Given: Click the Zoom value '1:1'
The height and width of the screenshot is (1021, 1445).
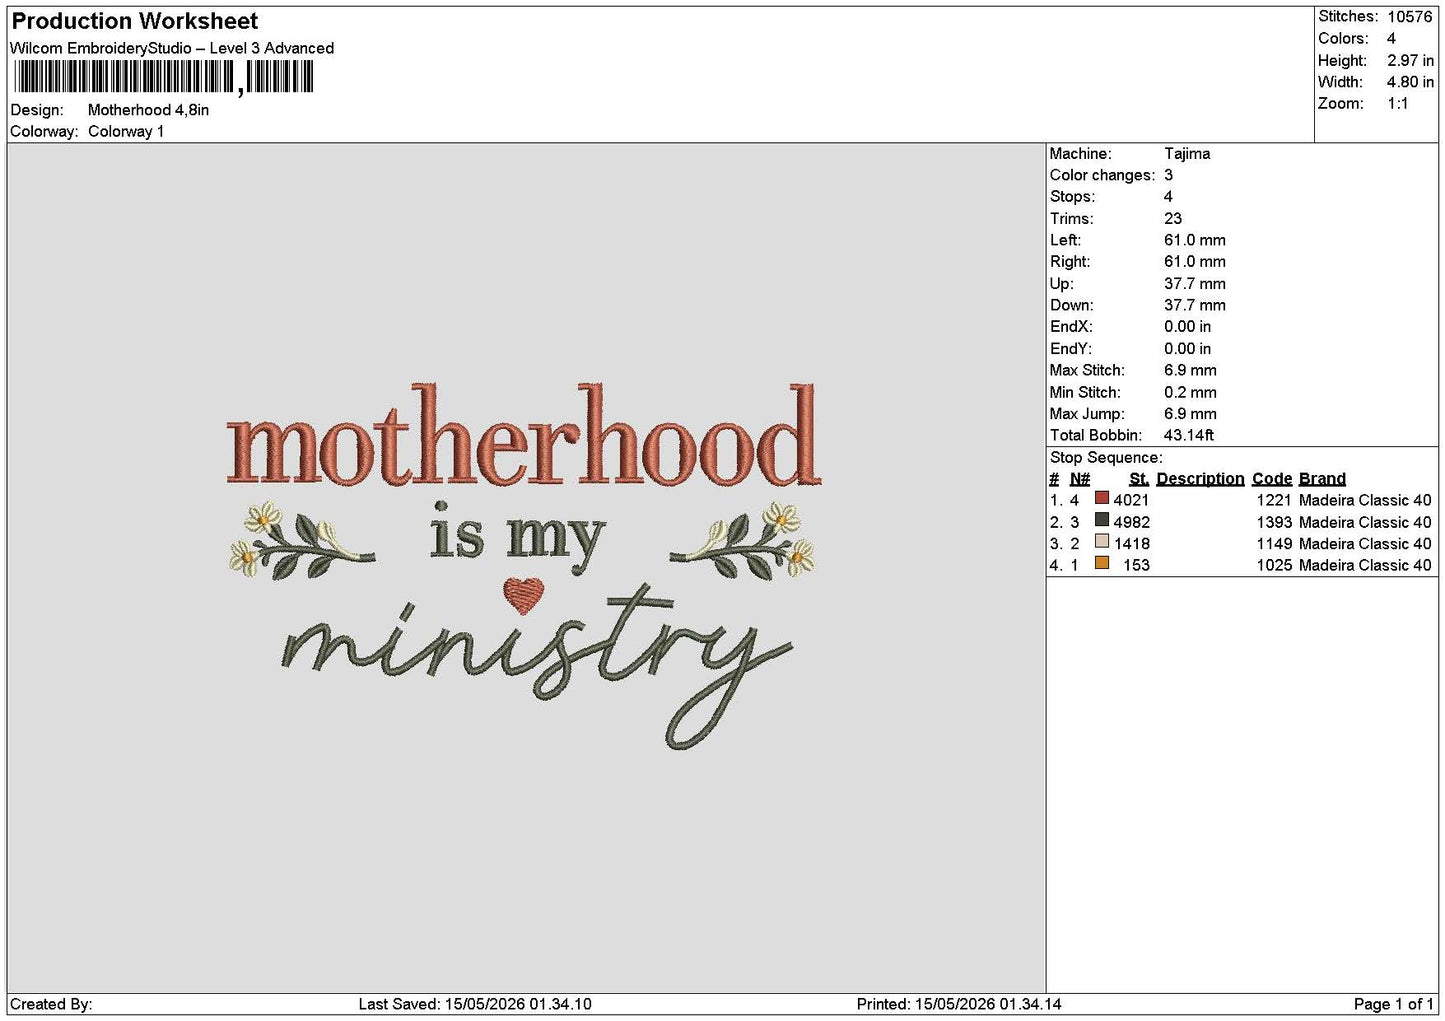Looking at the screenshot, I should click(x=1397, y=103).
